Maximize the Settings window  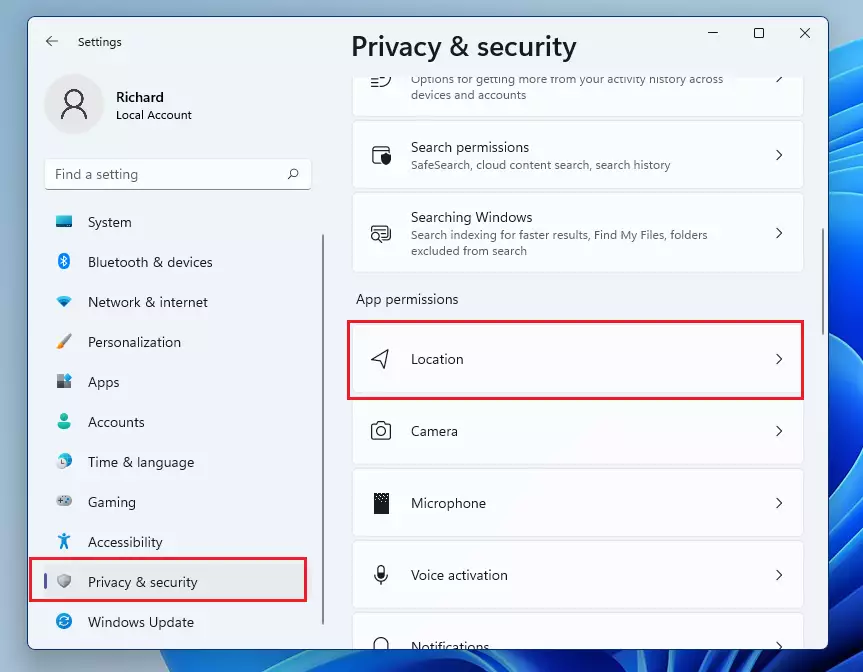(x=759, y=33)
